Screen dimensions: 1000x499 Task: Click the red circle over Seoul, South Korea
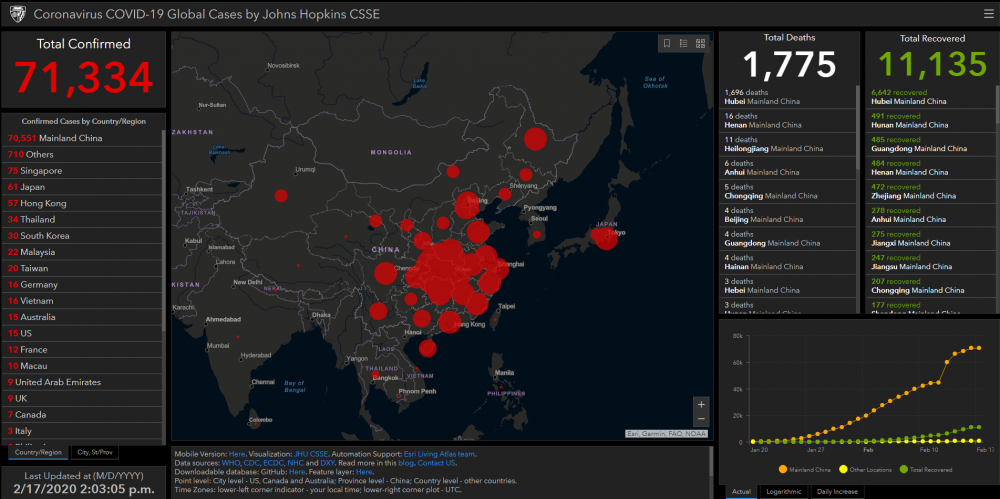[537, 235]
